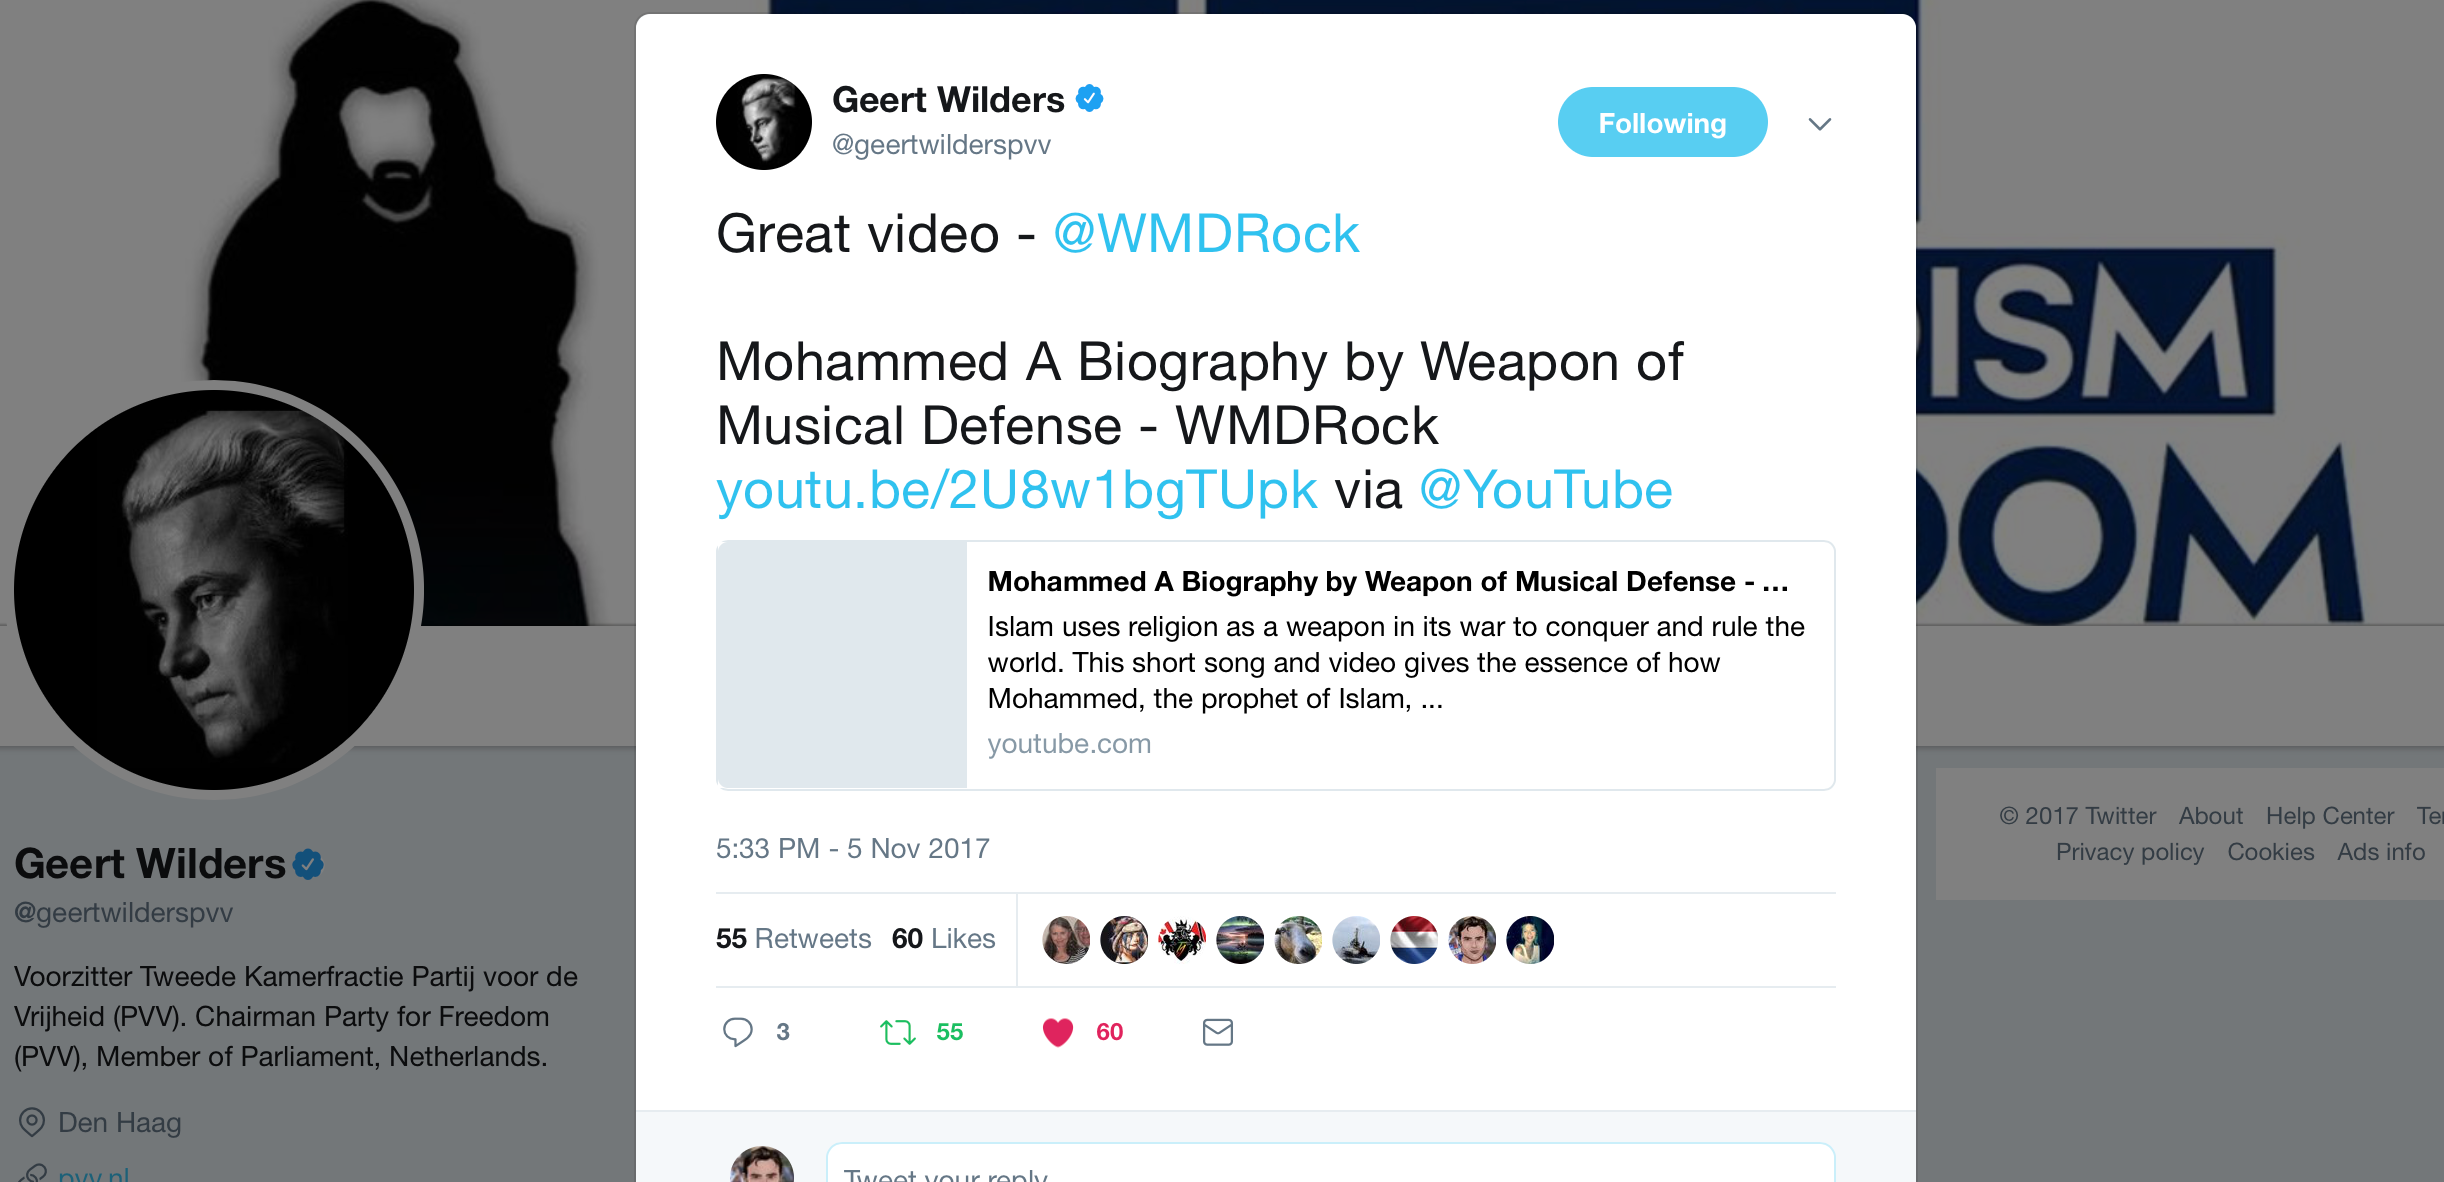Open the Privacy policy footer link
2444x1182 pixels.
(2129, 852)
